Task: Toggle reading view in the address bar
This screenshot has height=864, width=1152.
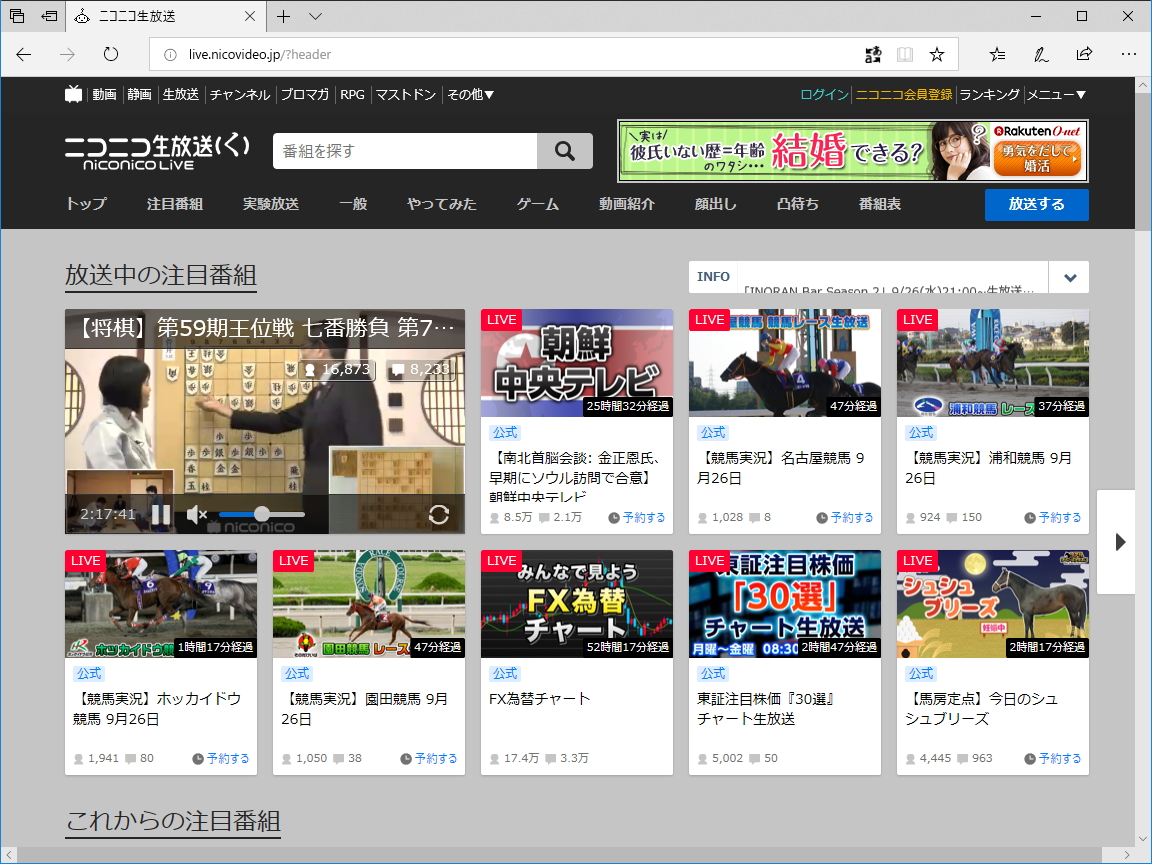Action: (904, 55)
